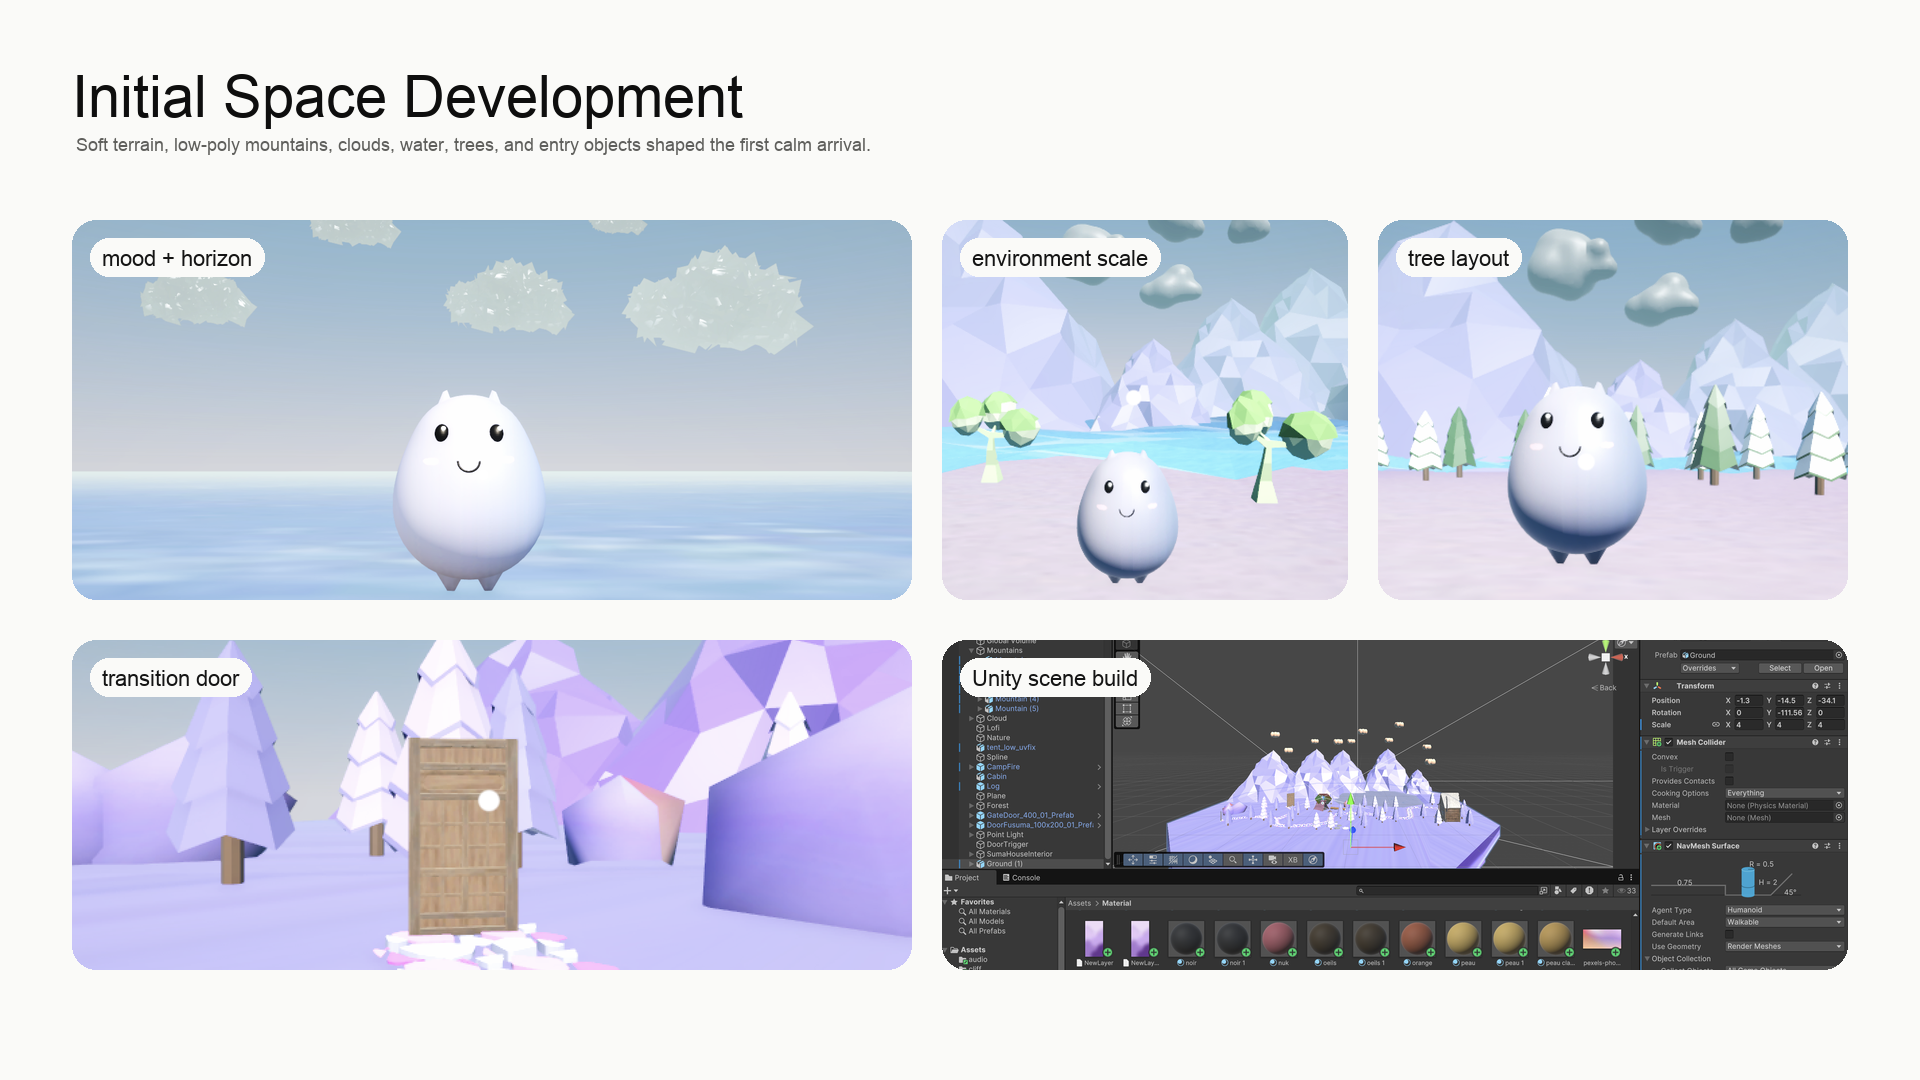Image resolution: width=1920 pixels, height=1080 pixels.
Task: Toggle the Is Trigger checkbox
Action: pyautogui.click(x=1729, y=769)
